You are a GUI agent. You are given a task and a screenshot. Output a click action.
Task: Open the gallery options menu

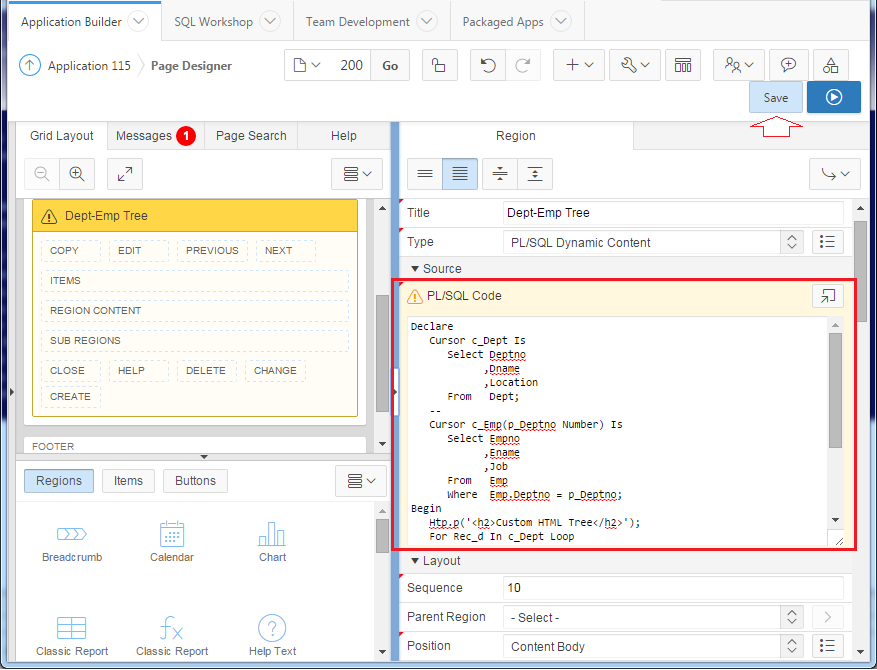coord(361,481)
